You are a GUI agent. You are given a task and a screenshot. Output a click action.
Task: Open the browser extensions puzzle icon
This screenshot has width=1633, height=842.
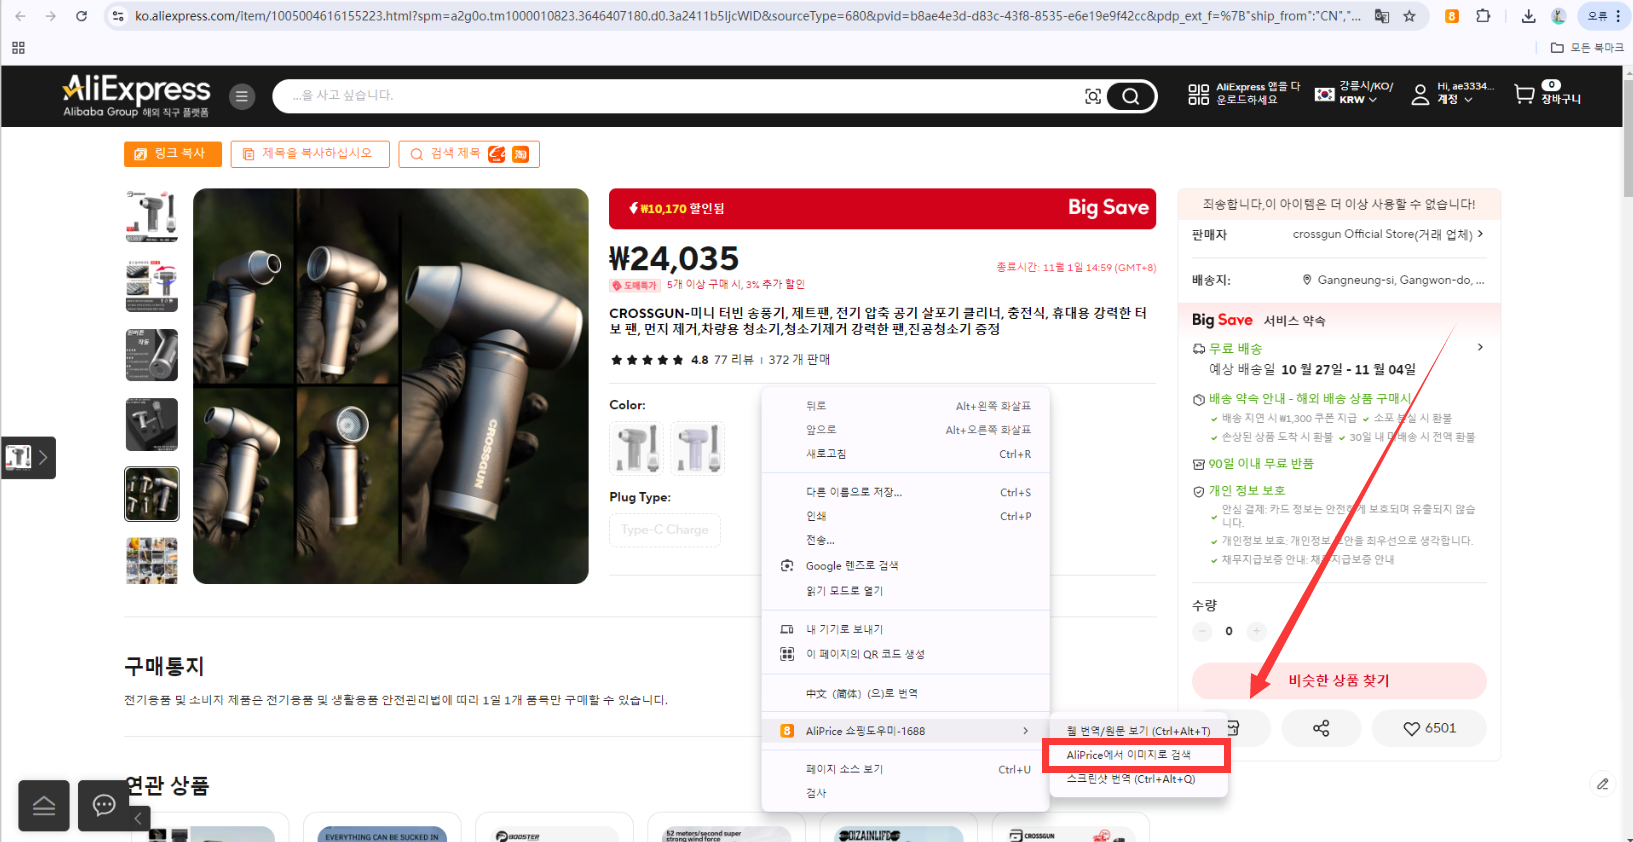pyautogui.click(x=1483, y=16)
